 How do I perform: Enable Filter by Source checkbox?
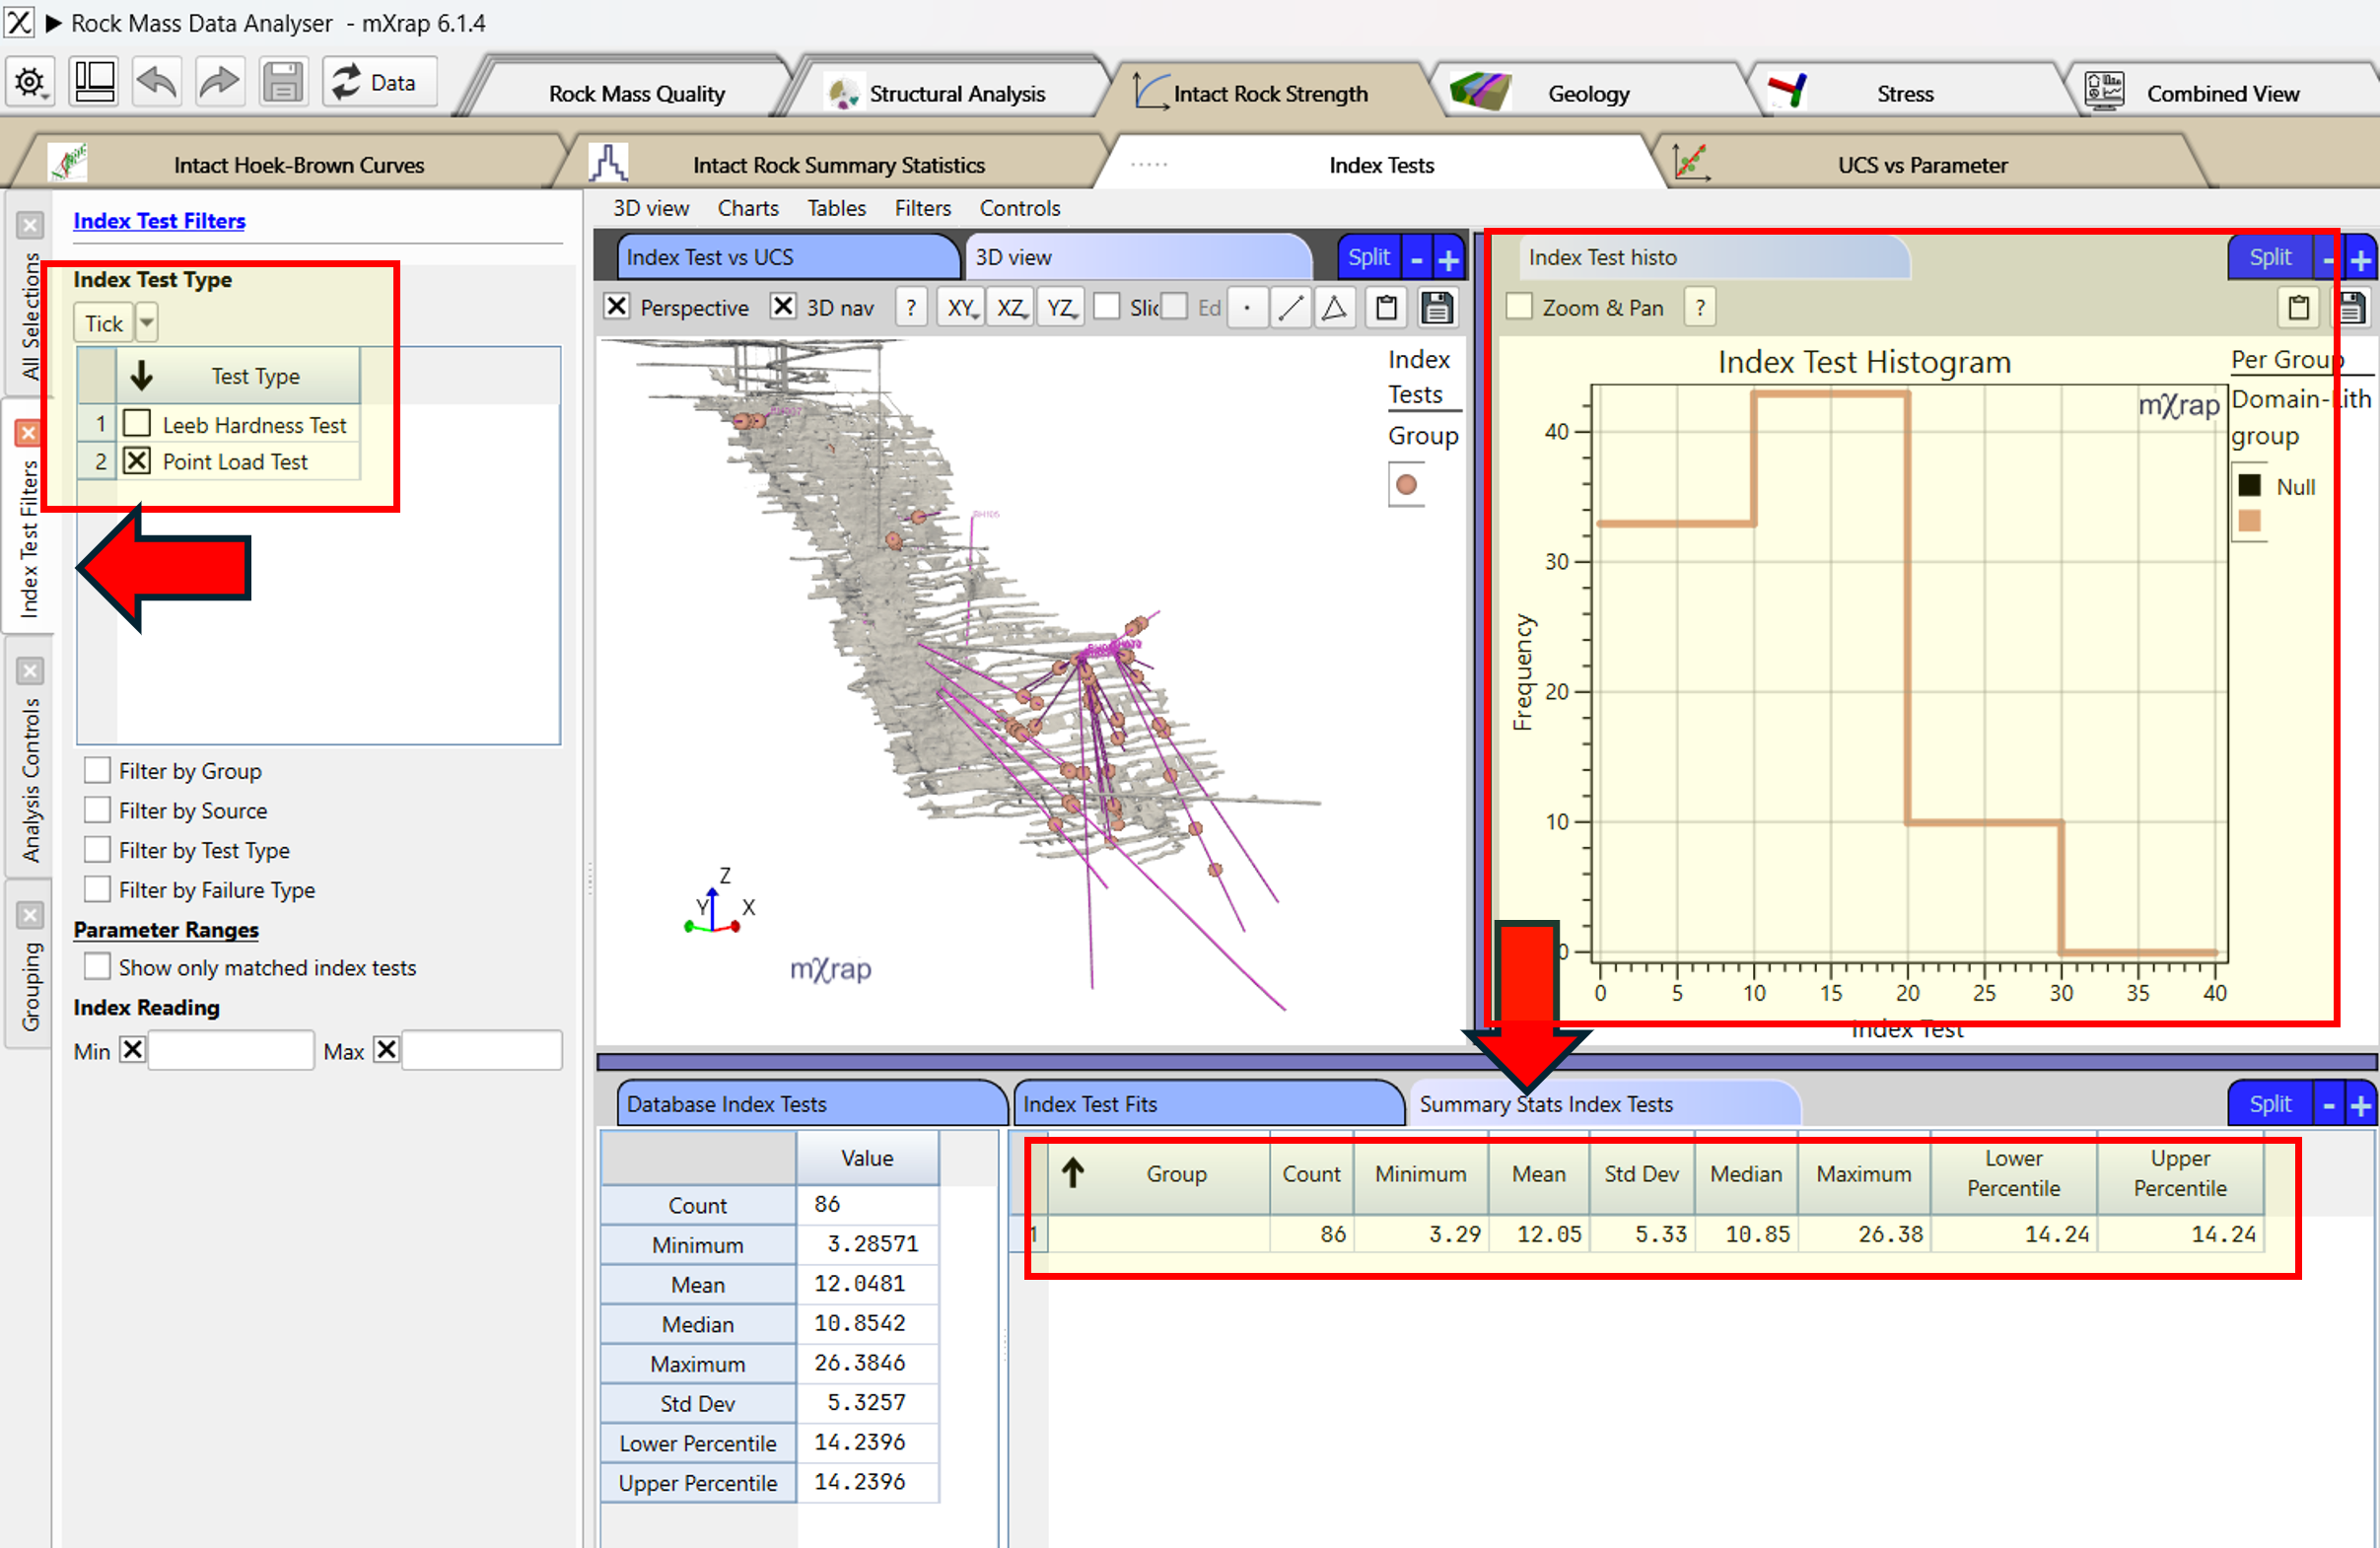[98, 810]
